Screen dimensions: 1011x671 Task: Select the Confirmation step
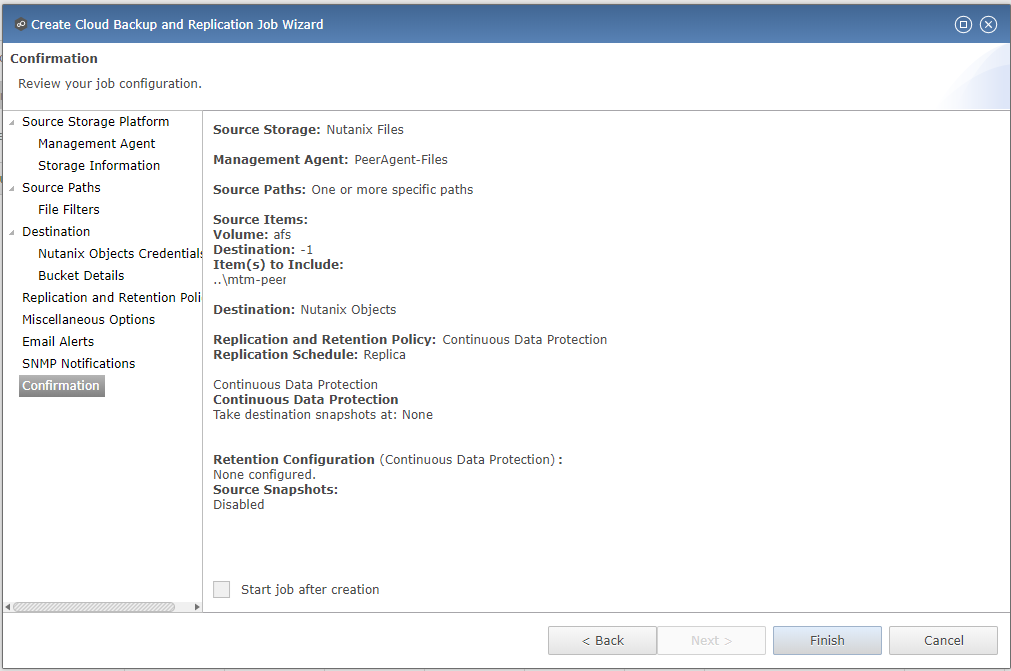pyautogui.click(x=61, y=385)
